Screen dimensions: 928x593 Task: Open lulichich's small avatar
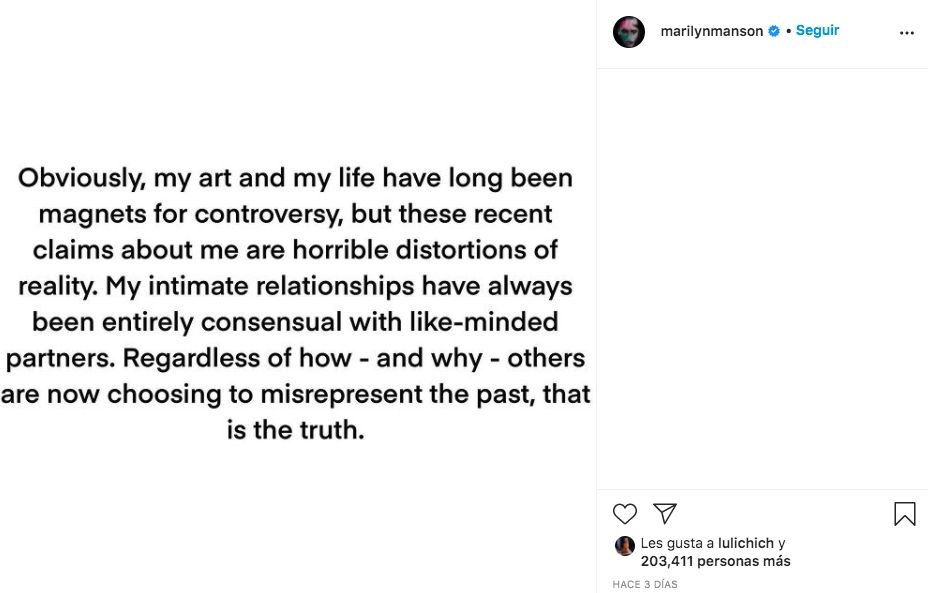point(625,545)
